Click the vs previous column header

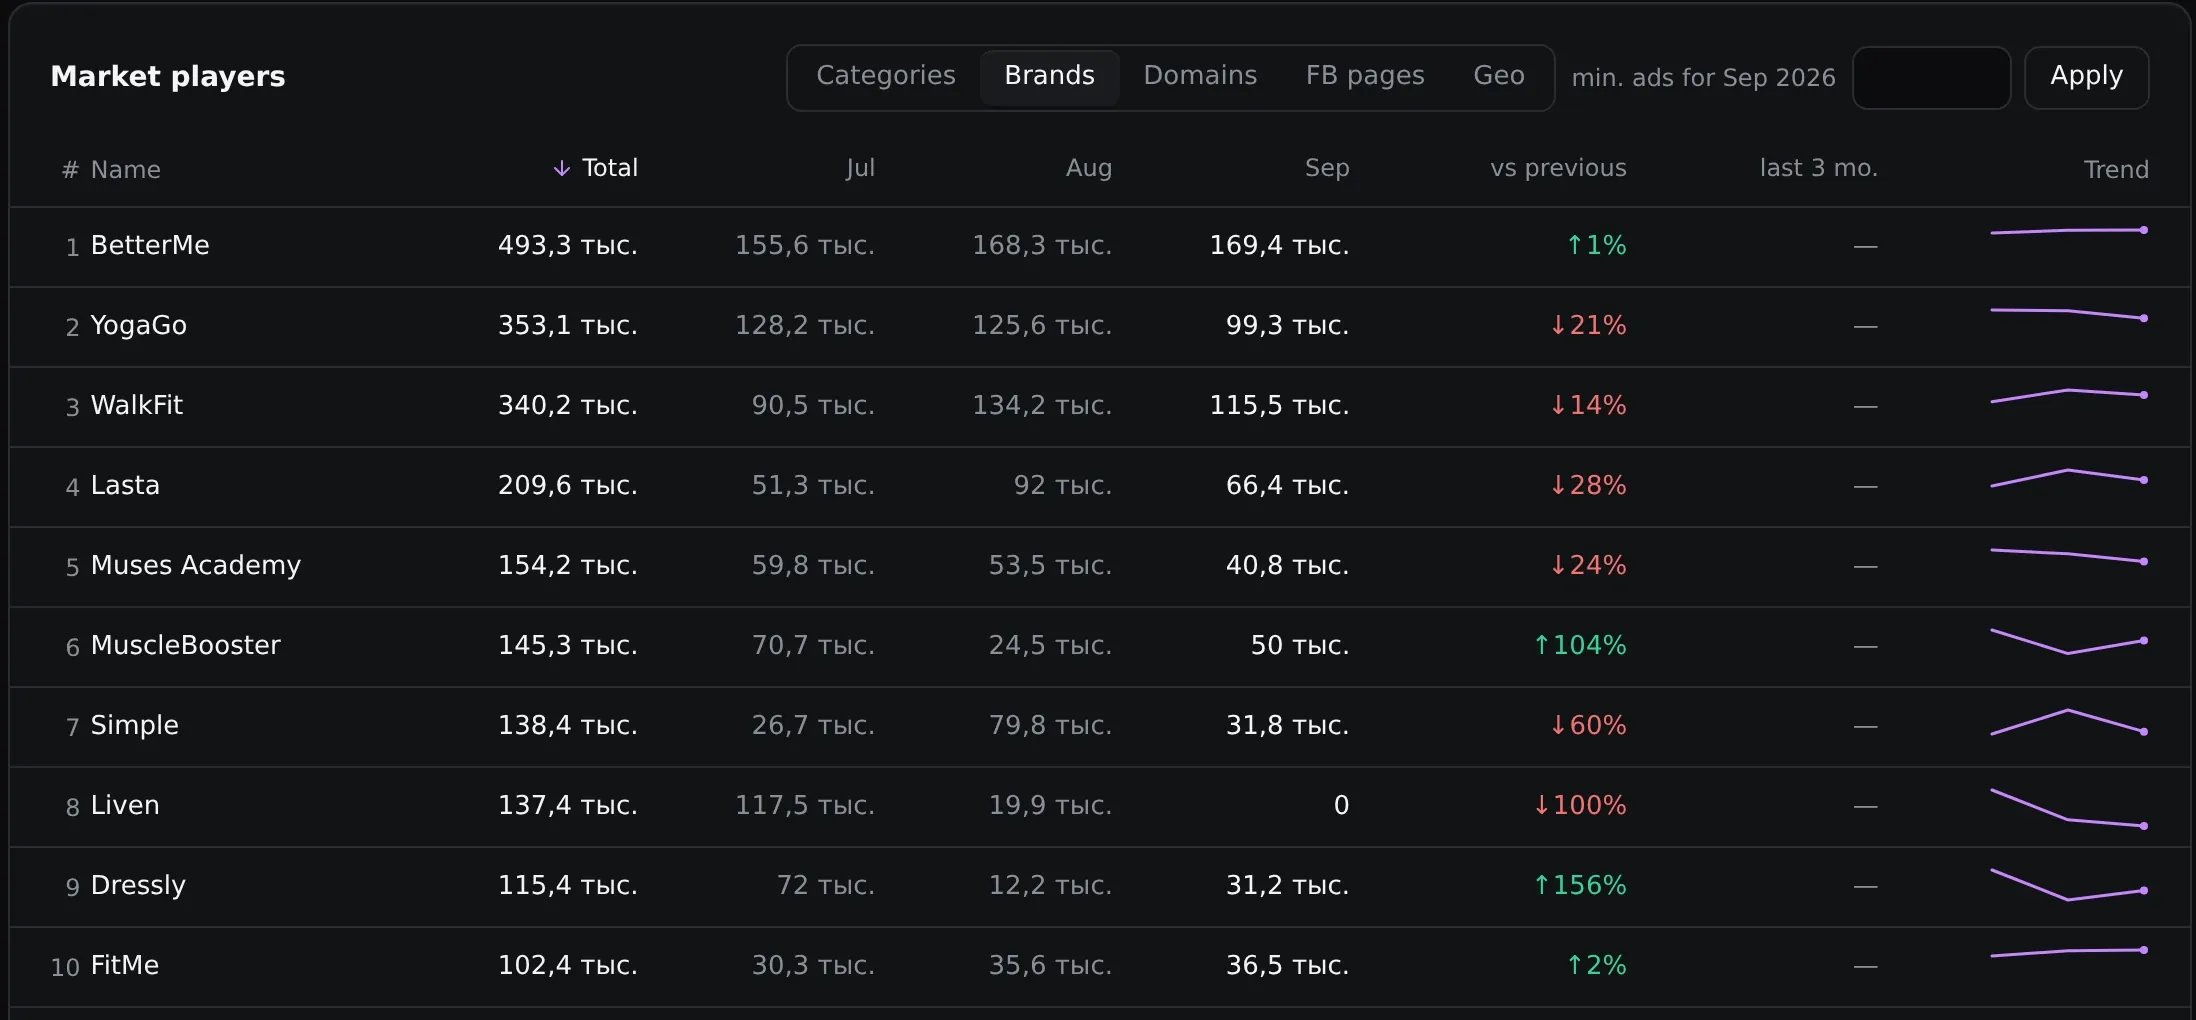pos(1558,168)
